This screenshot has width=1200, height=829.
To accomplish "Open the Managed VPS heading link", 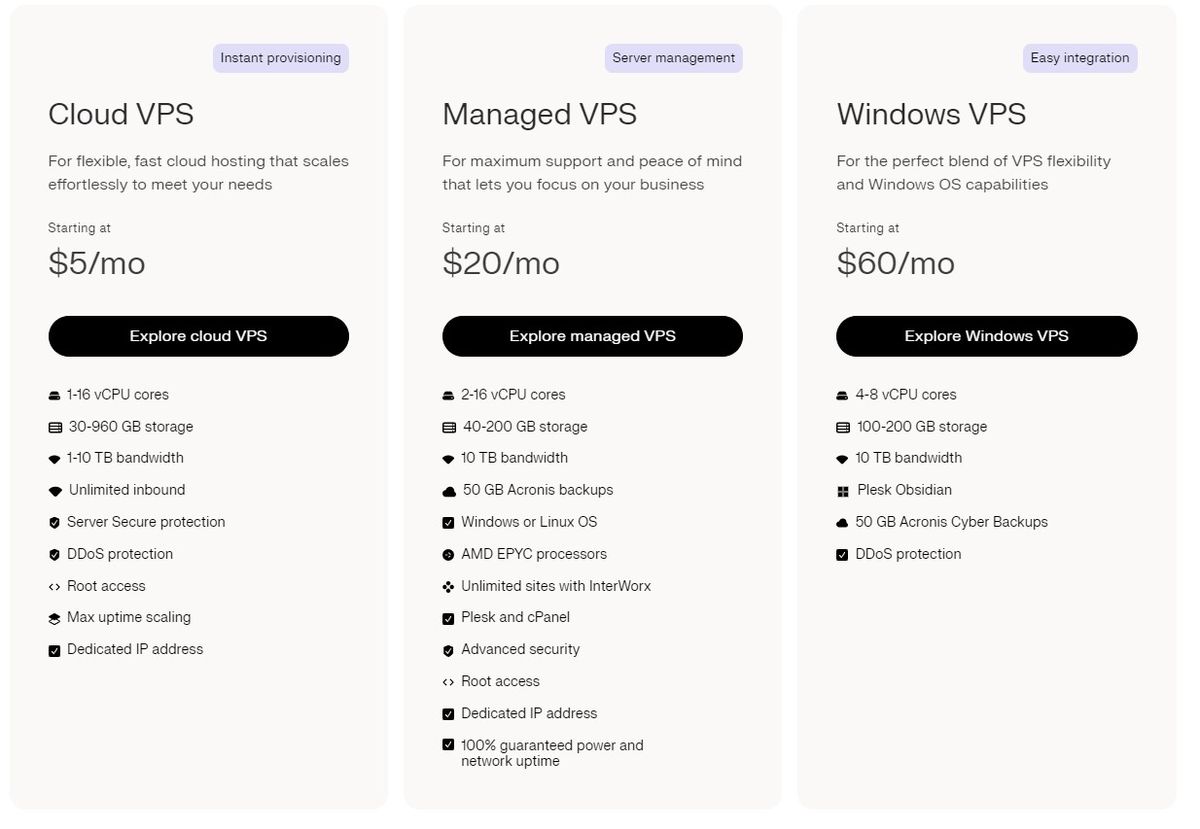I will (539, 114).
